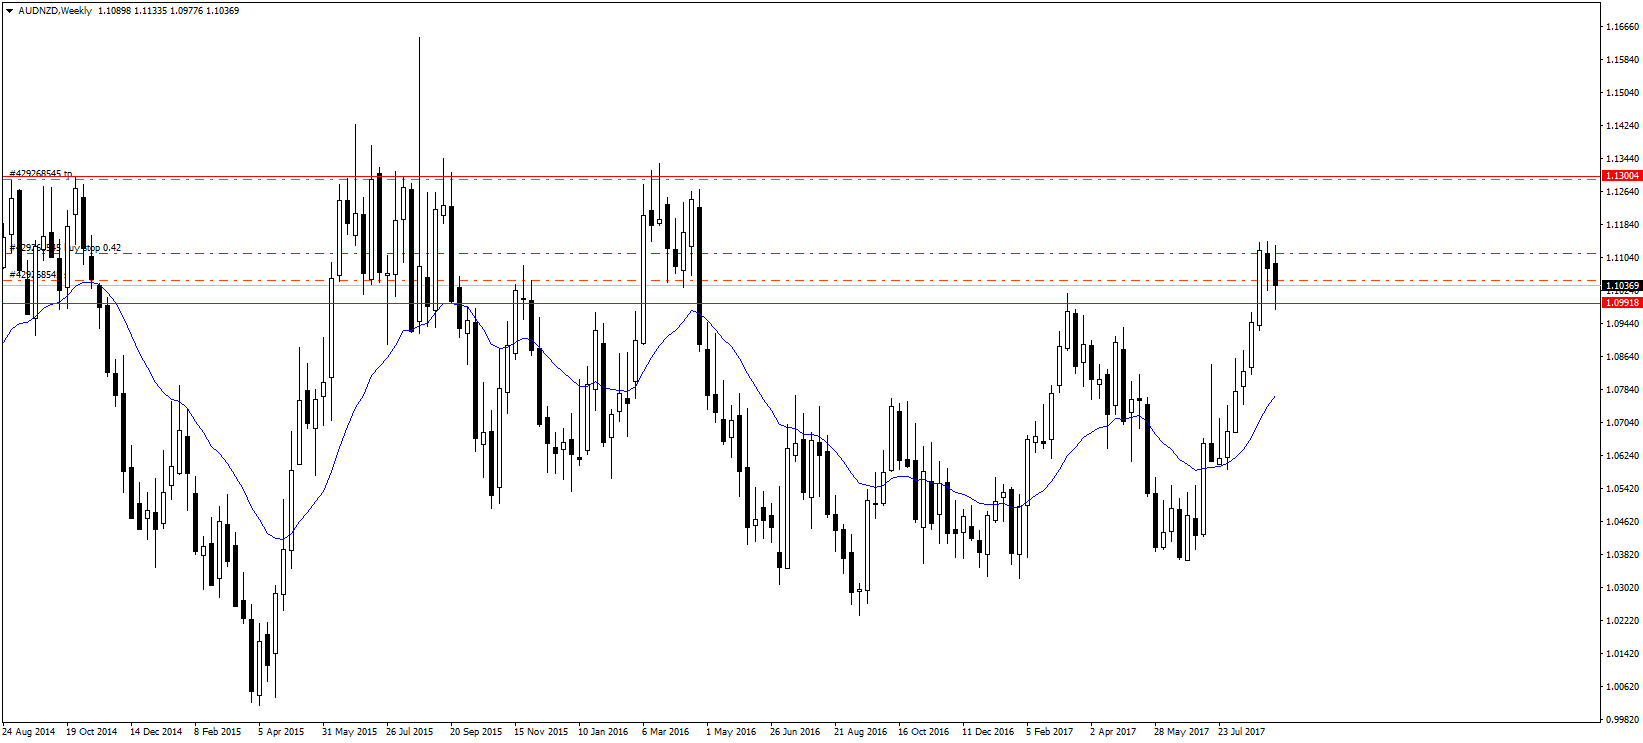
Task: Click the 1.11040 price axis label
Action: pos(1621,258)
